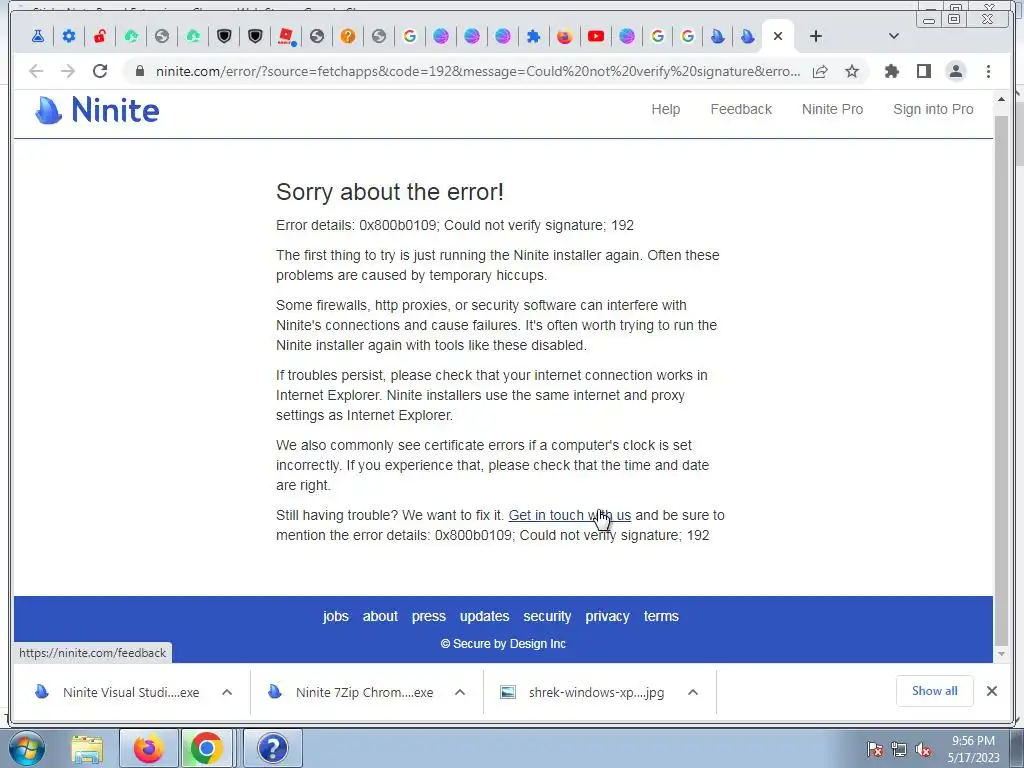This screenshot has width=1024, height=768.
Task: Open the taskbar clock 9:56 PM
Action: [973, 749]
